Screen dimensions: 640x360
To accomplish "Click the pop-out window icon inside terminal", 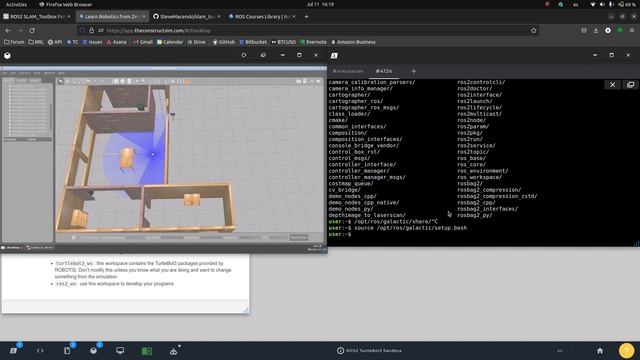I will [x=630, y=84].
